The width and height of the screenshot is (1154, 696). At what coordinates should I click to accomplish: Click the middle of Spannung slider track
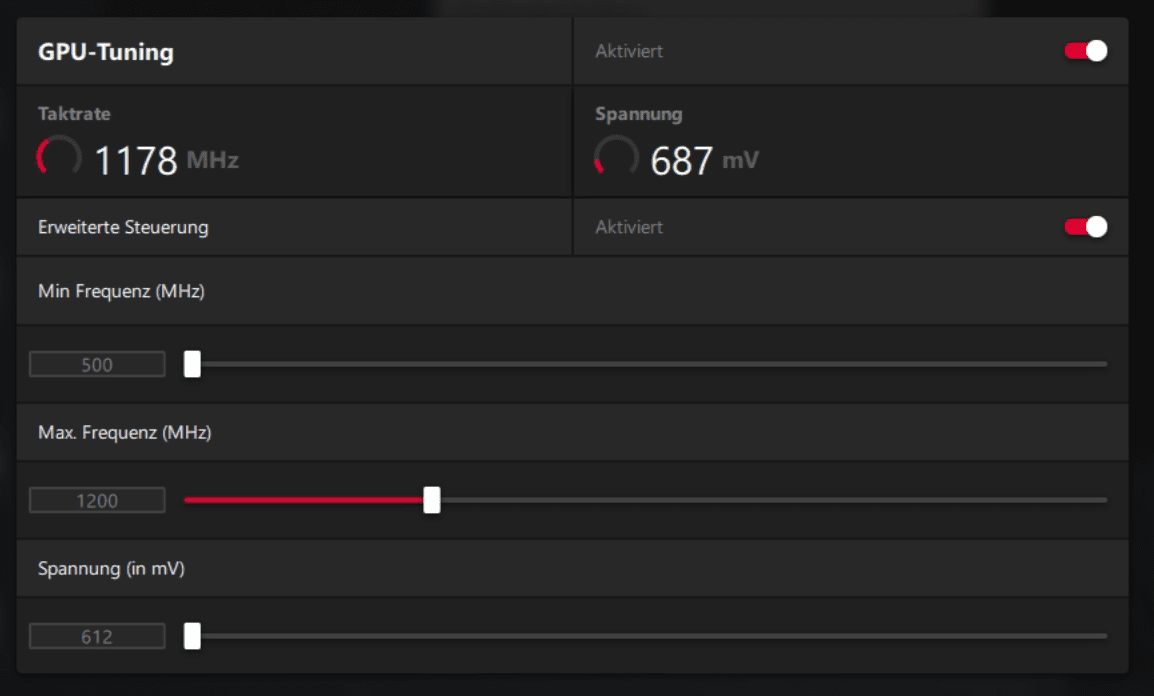(646, 636)
